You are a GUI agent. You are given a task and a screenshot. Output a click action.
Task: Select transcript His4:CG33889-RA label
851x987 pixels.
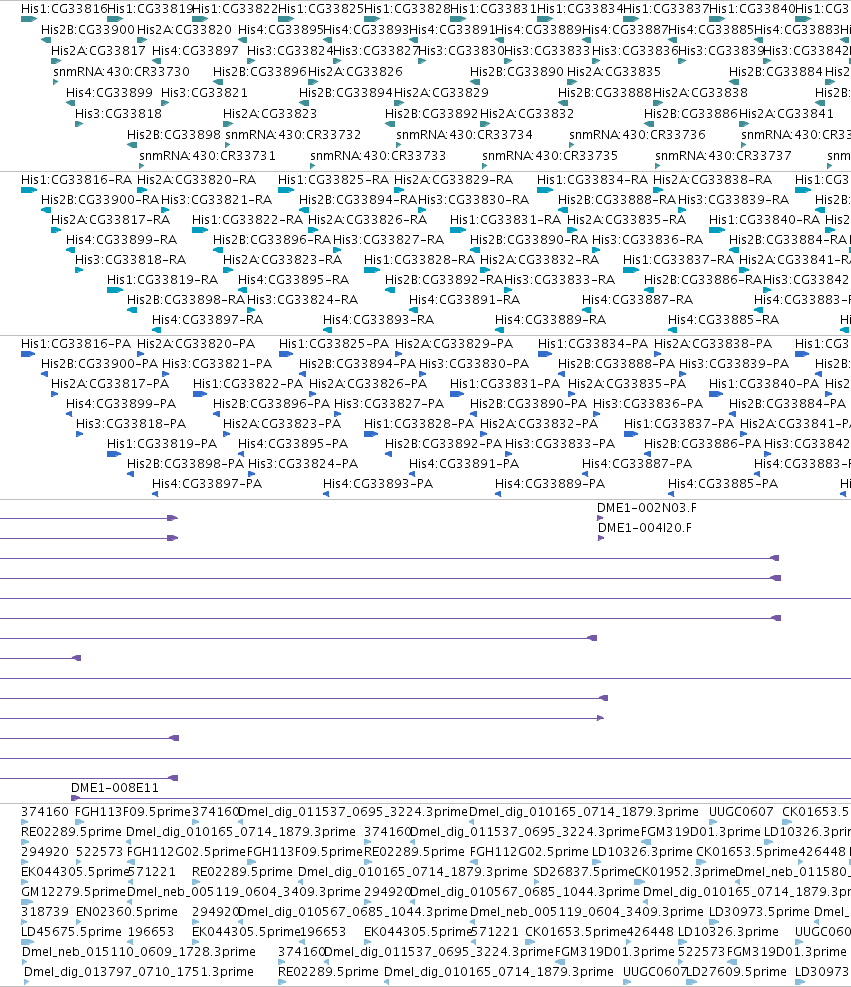pyautogui.click(x=550, y=320)
